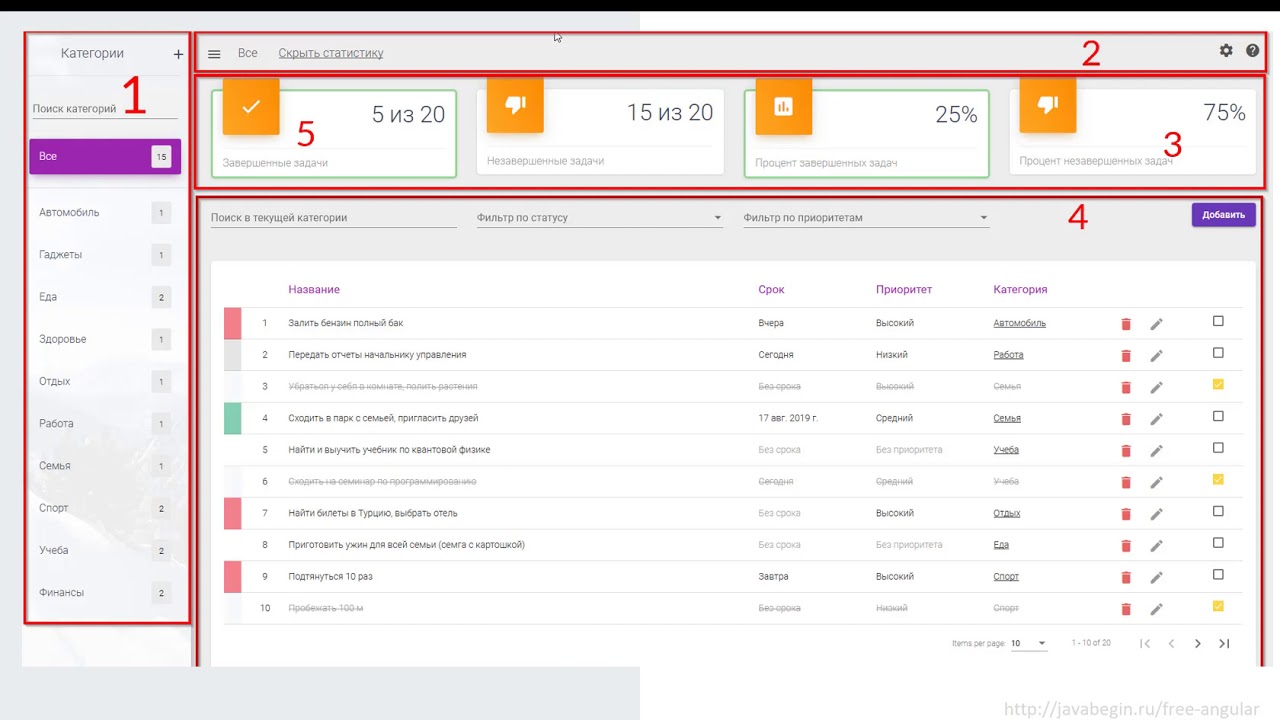
Task: Edit task "Подтянуться 10 раз"
Action: [x=1156, y=578]
